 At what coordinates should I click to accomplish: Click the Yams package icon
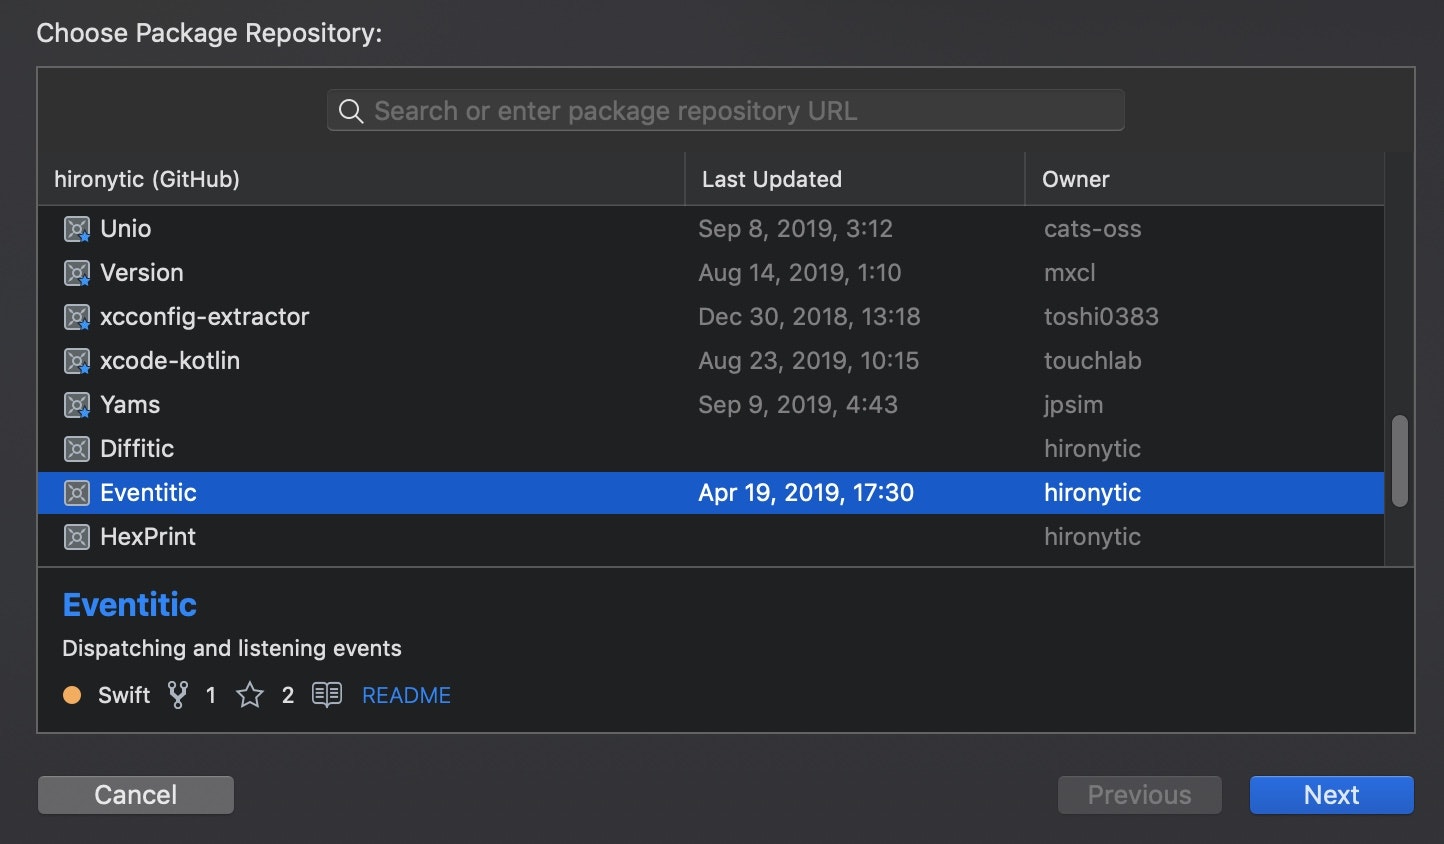click(77, 405)
